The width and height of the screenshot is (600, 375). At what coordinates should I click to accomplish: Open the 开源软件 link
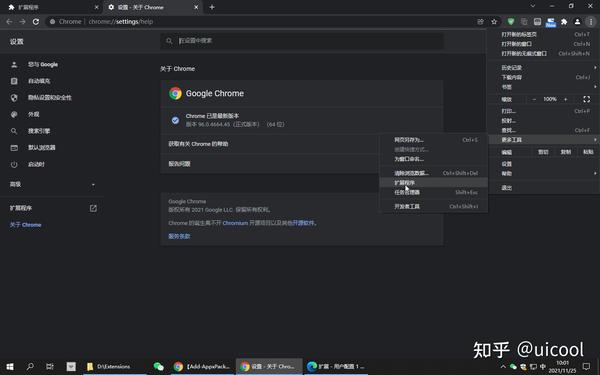[x=303, y=223]
